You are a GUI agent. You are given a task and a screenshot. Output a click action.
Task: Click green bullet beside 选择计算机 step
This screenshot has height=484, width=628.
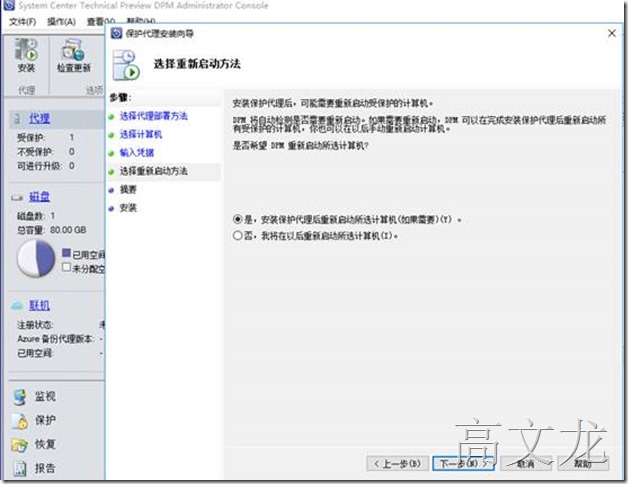click(111, 135)
